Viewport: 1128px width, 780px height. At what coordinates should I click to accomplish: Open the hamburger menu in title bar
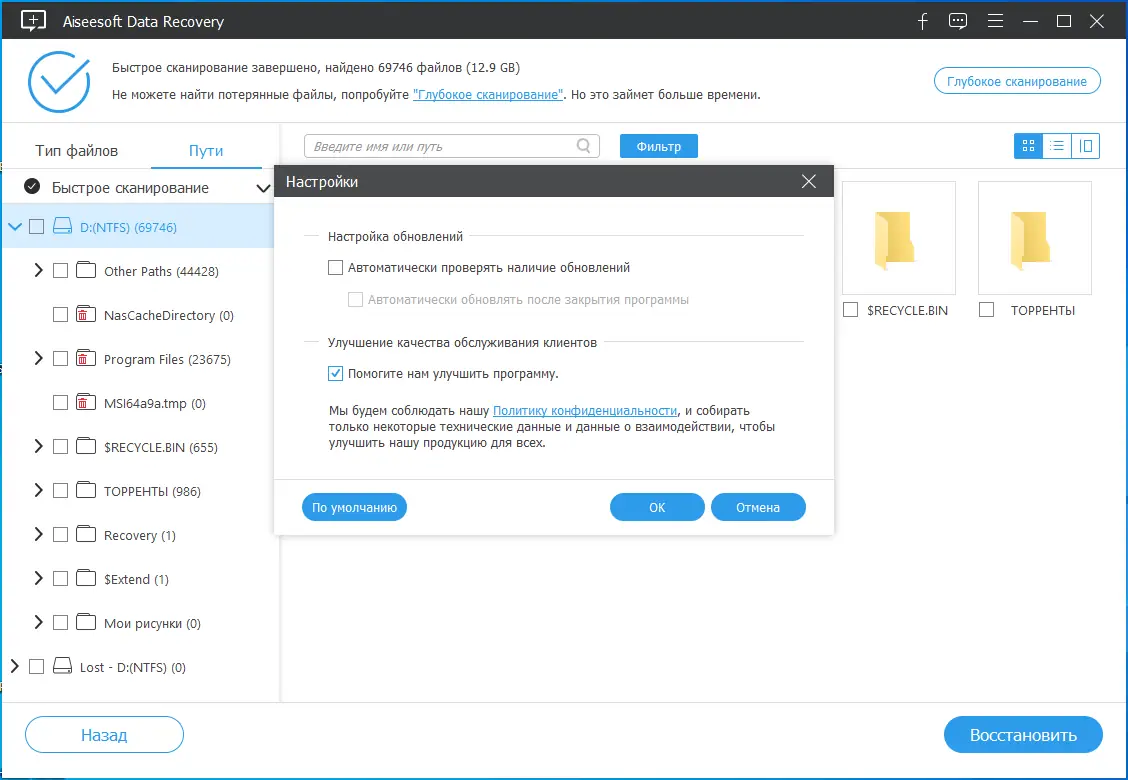995,21
